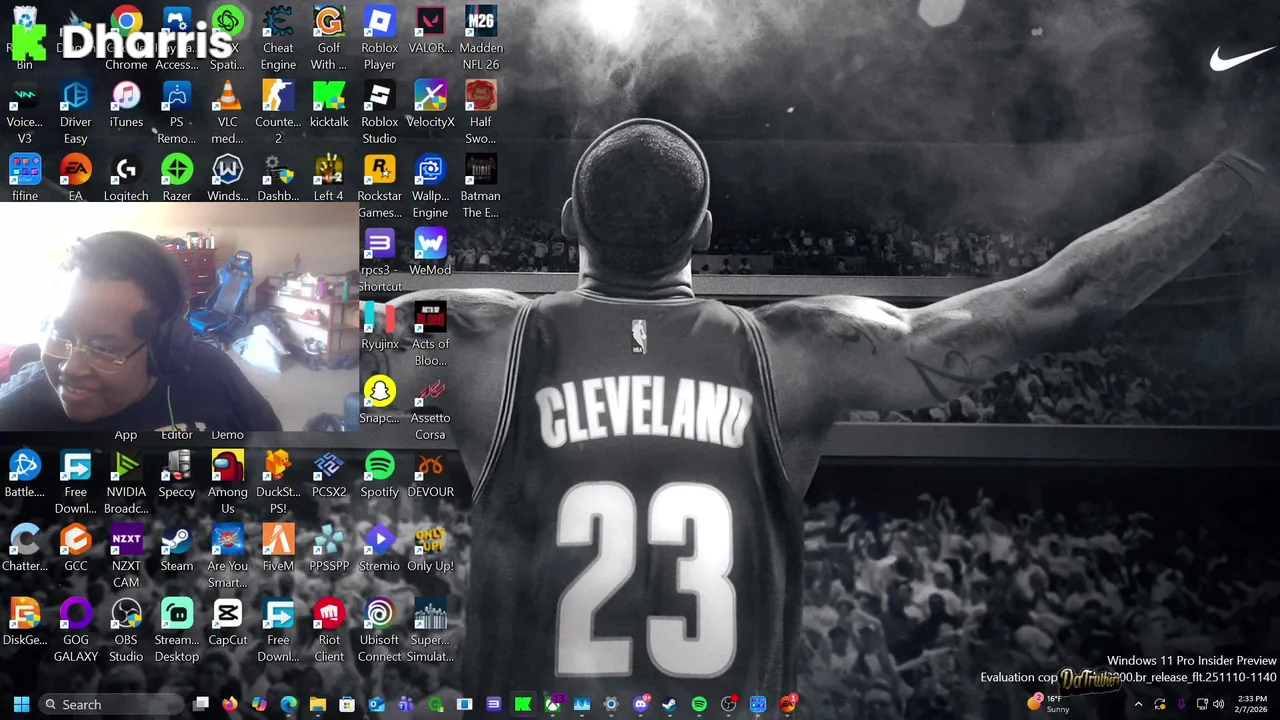Select the PCSX2 desktop icon
The width and height of the screenshot is (1280, 720).
[329, 474]
